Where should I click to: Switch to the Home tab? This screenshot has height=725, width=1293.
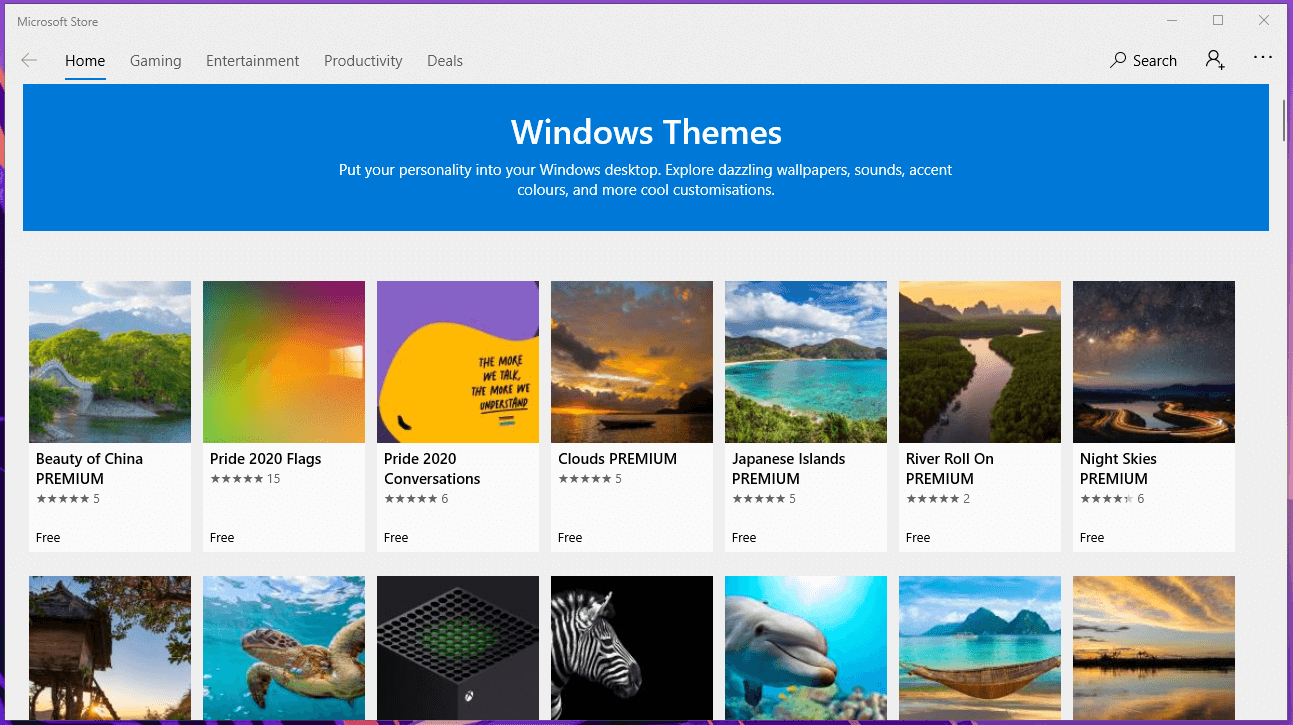pos(85,60)
